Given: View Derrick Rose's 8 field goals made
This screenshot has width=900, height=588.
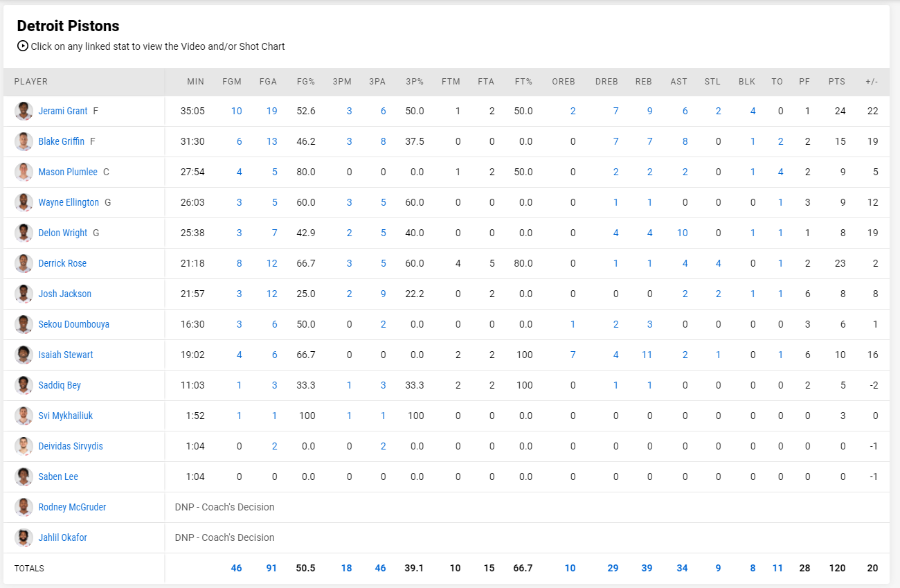Looking at the screenshot, I should point(239,263).
